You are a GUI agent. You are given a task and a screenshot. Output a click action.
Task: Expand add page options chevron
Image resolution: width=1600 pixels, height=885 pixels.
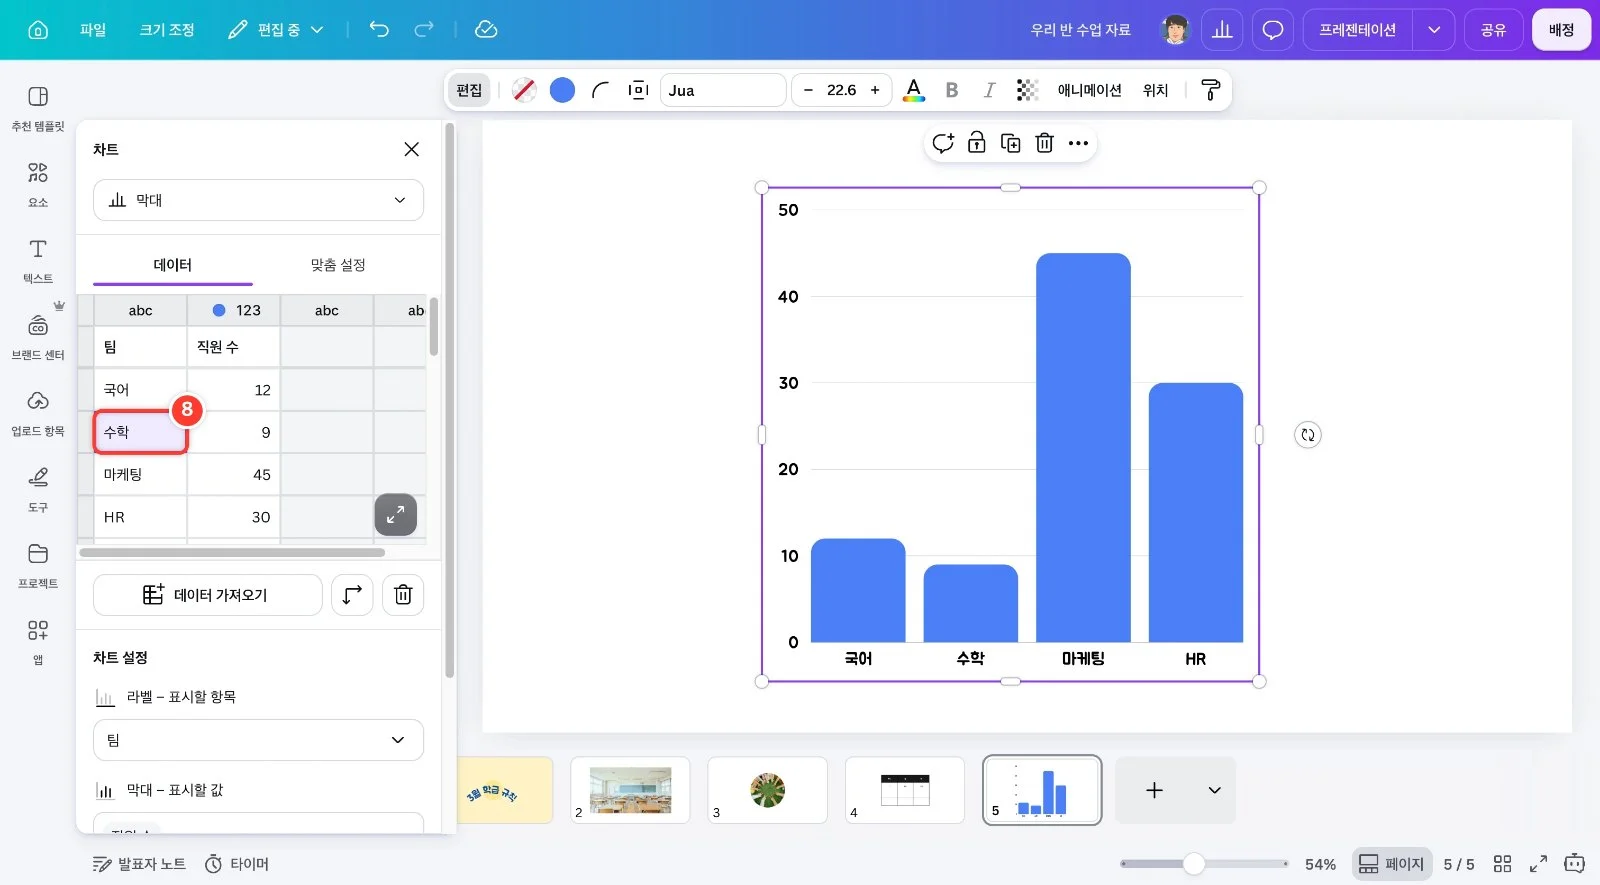1214,790
